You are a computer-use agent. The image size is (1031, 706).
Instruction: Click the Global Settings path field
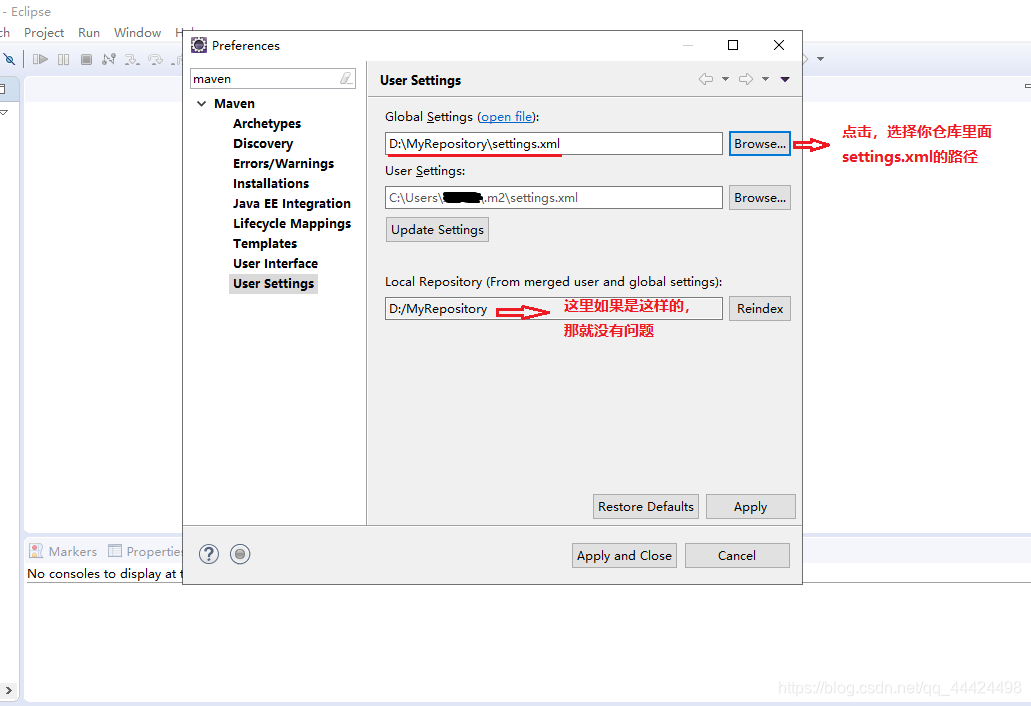coord(554,144)
